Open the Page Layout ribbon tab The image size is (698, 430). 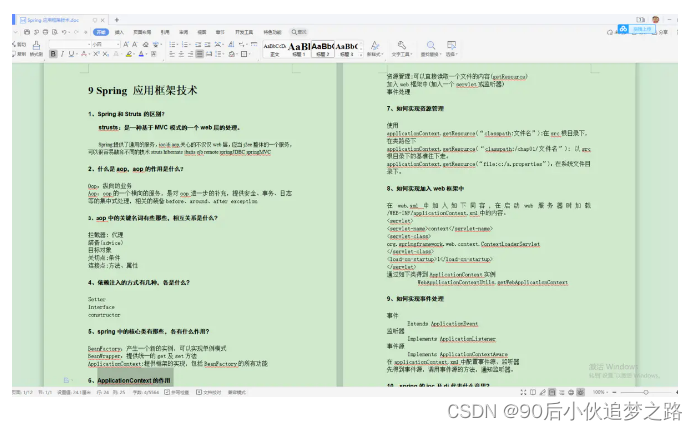click(142, 32)
